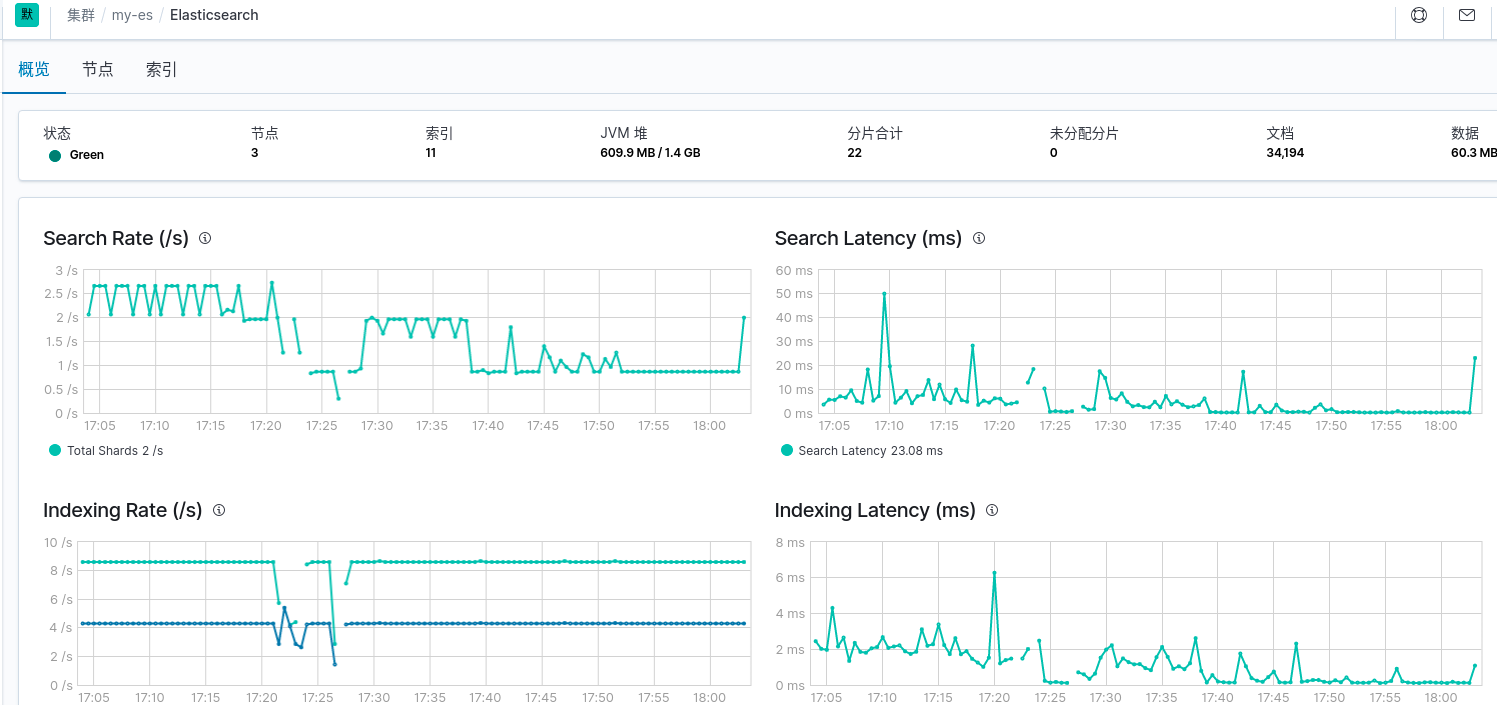Click last data point in Search Latency chart
Image resolution: width=1497 pixels, height=705 pixels.
click(x=1475, y=358)
